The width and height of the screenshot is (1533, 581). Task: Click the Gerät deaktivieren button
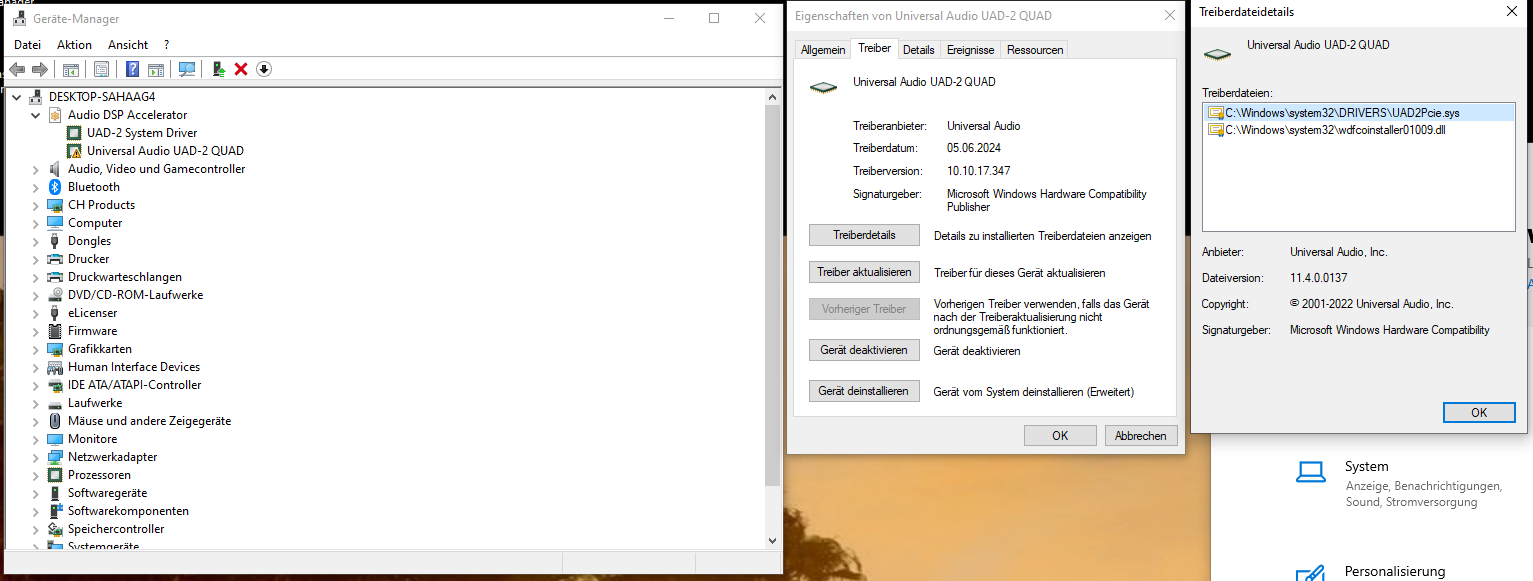tap(865, 350)
